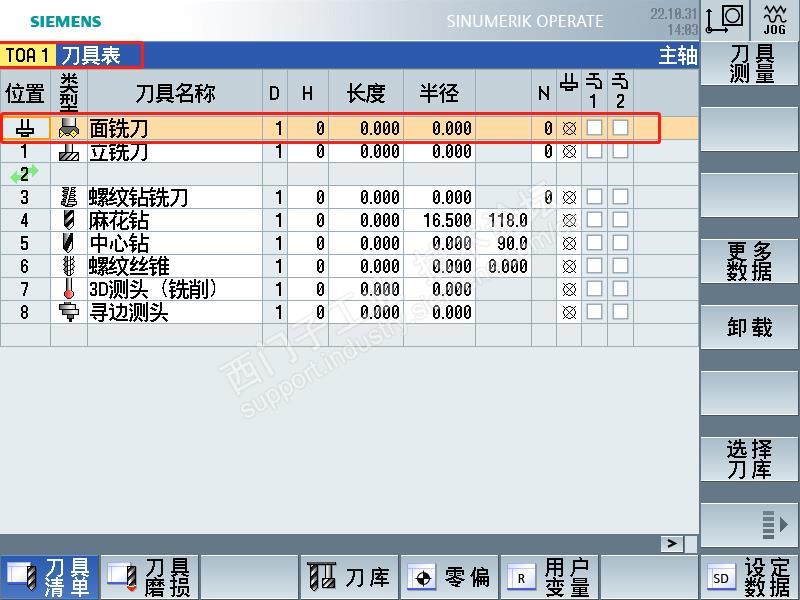Click the spindle position icon in first row

coord(25,128)
